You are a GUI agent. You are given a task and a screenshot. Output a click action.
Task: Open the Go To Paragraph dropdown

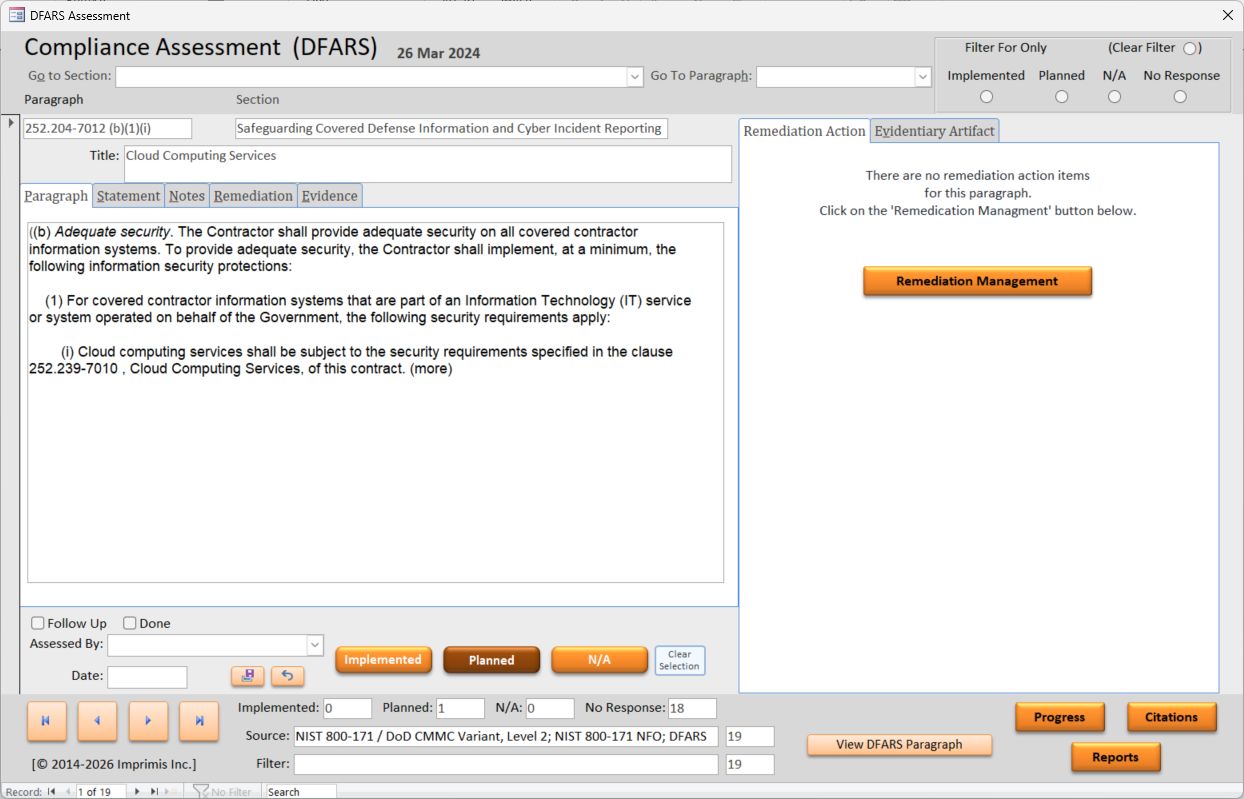(923, 77)
